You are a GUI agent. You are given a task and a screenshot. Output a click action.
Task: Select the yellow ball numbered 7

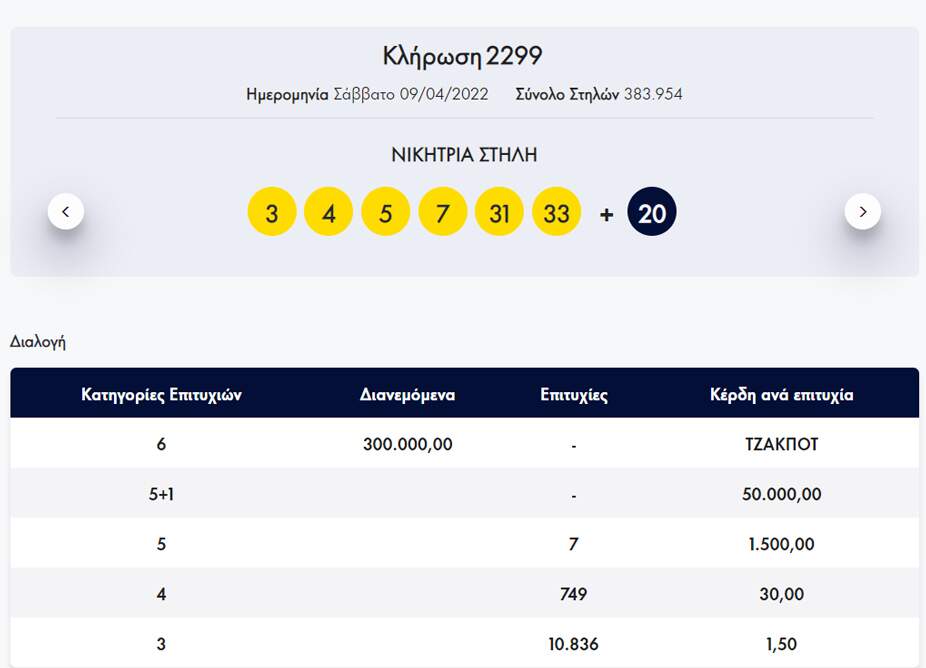(x=443, y=213)
